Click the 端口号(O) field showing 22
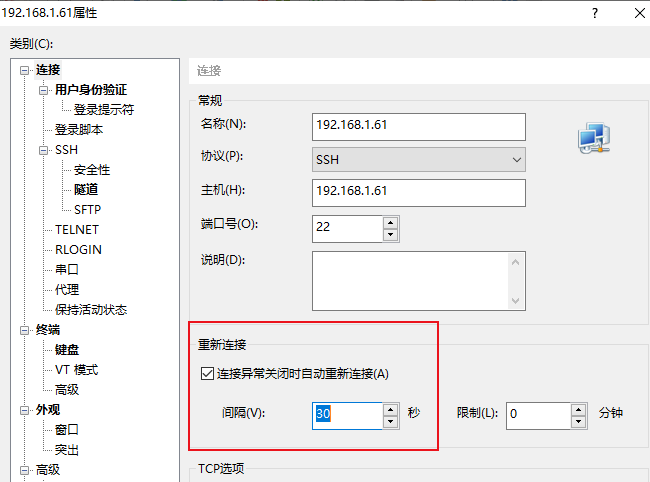The height and width of the screenshot is (482, 650). [x=347, y=228]
